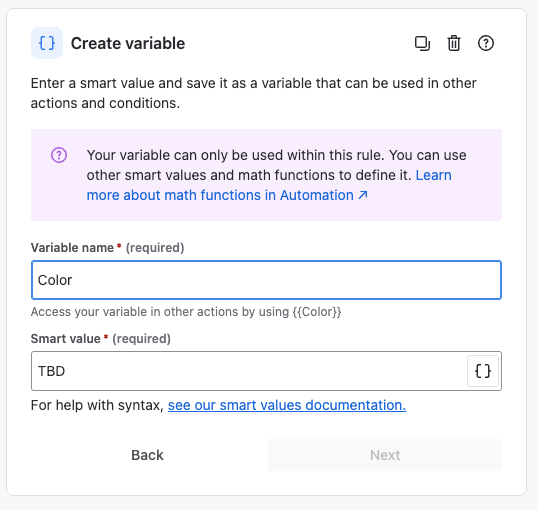Click the Variable name required label

click(x=107, y=247)
